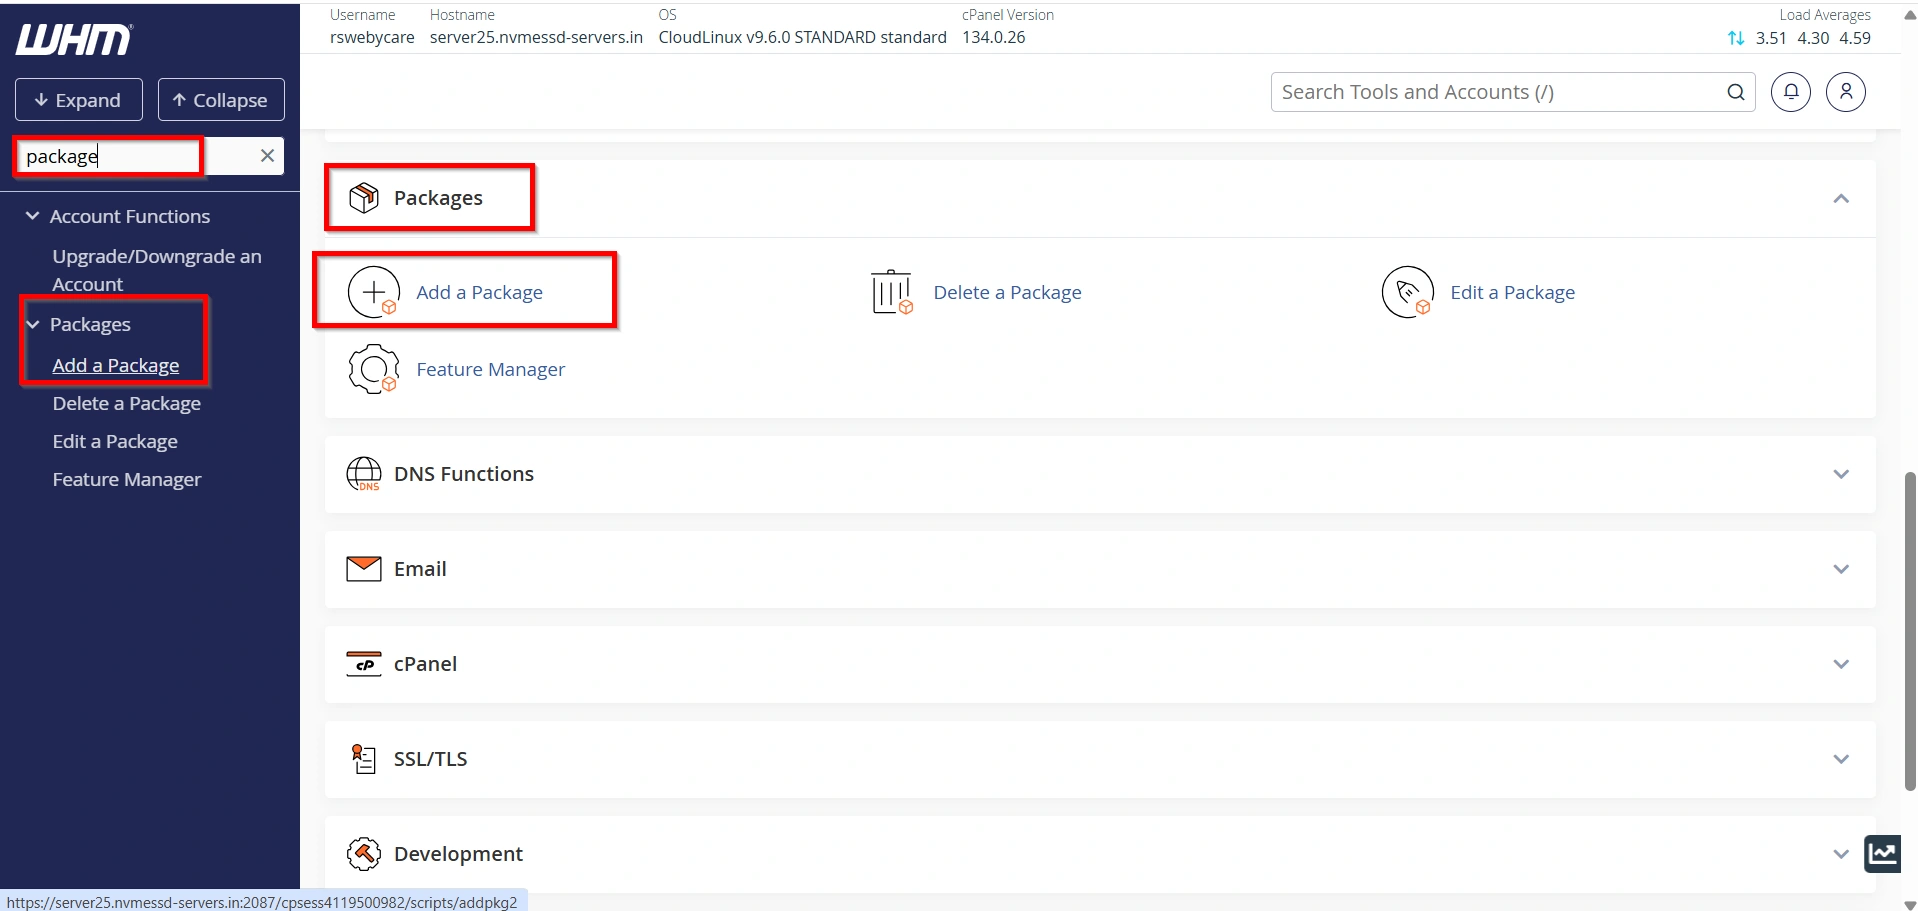
Task: Expand the cPanel section chevron
Action: coord(1841,664)
